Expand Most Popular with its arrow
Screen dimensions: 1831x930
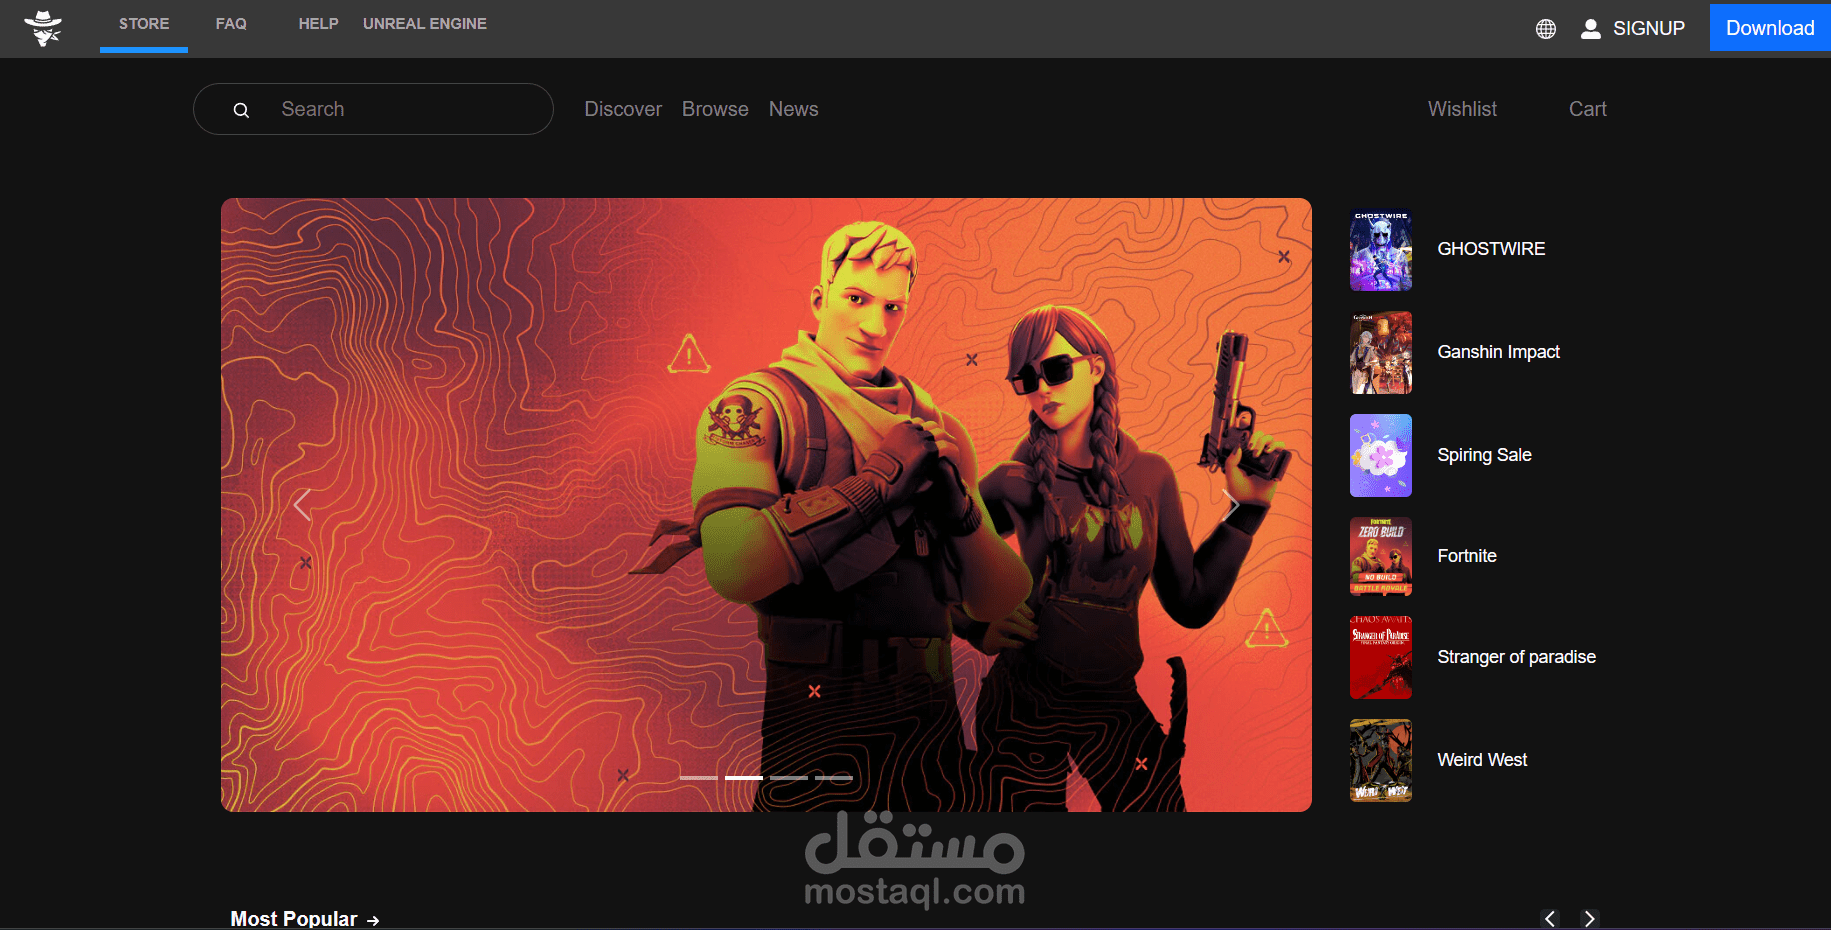374,919
